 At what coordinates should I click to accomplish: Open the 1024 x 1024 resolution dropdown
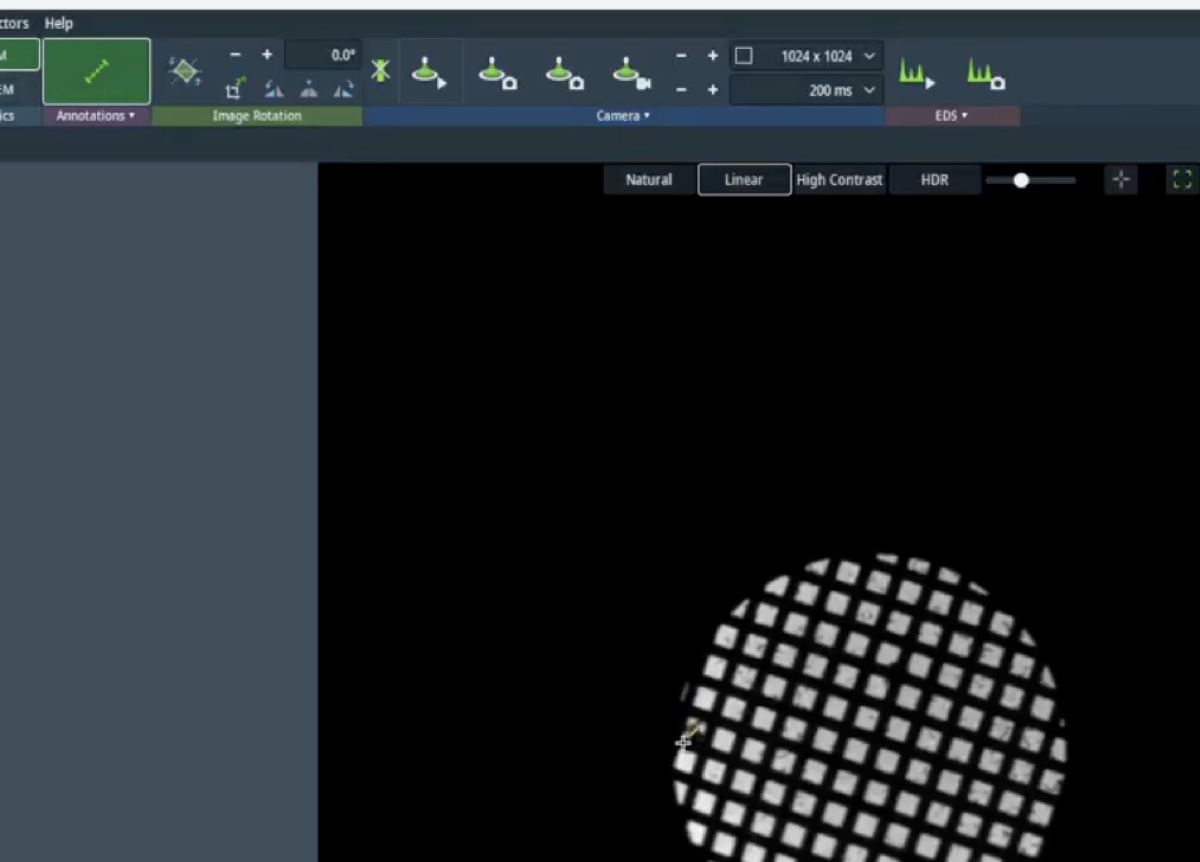869,56
